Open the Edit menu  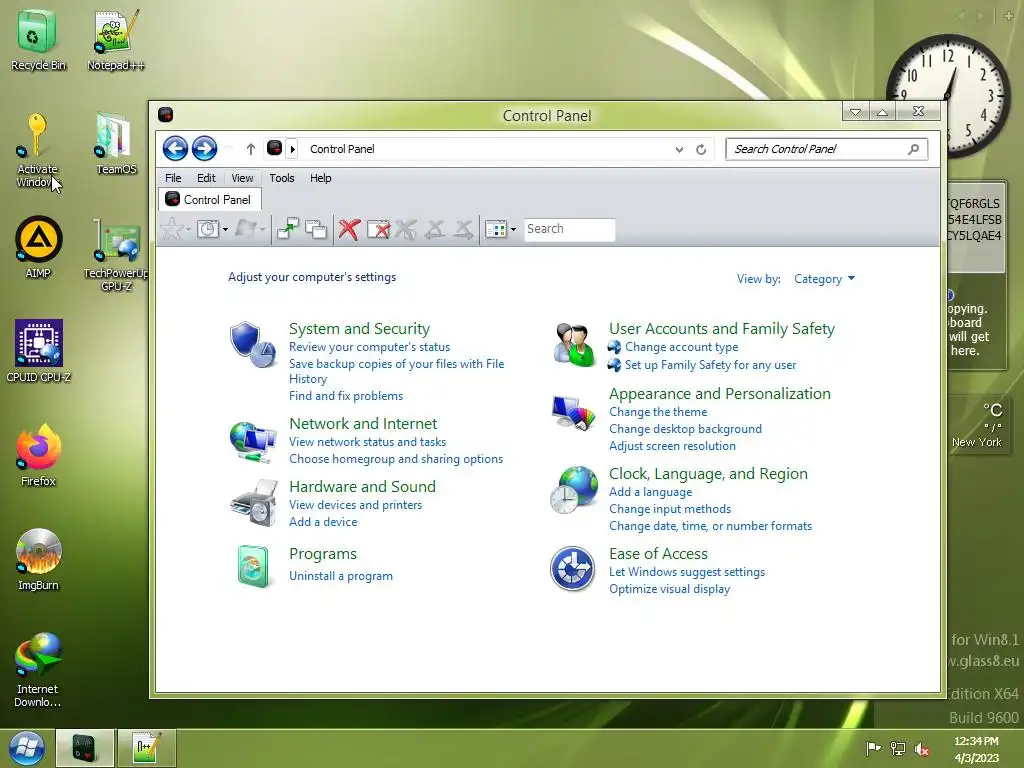tap(206, 178)
